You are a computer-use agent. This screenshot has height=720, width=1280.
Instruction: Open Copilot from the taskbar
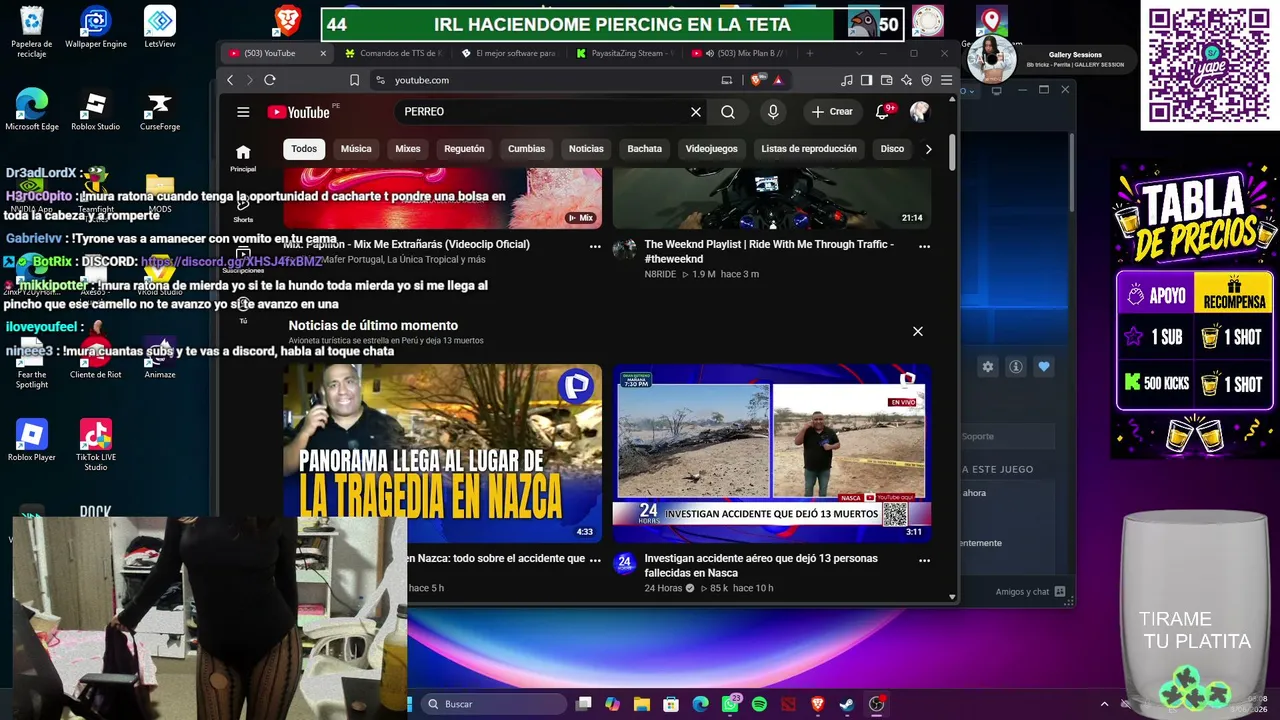click(x=613, y=704)
